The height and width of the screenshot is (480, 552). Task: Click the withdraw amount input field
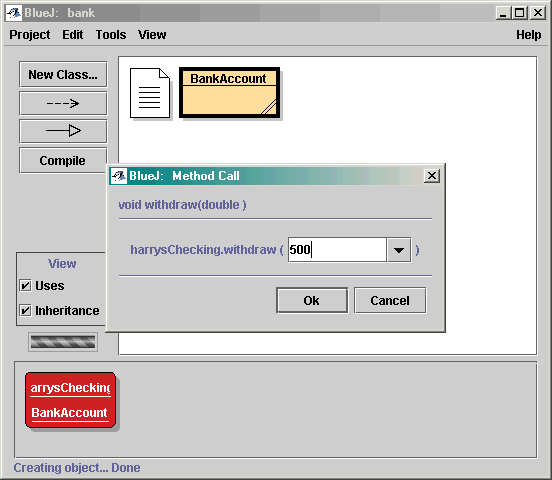337,250
